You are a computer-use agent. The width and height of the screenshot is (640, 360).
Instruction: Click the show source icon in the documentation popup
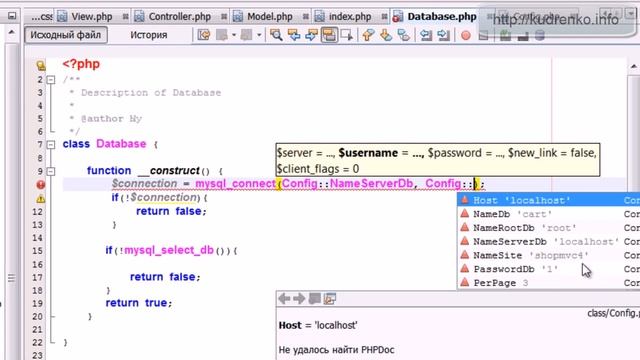(x=330, y=299)
